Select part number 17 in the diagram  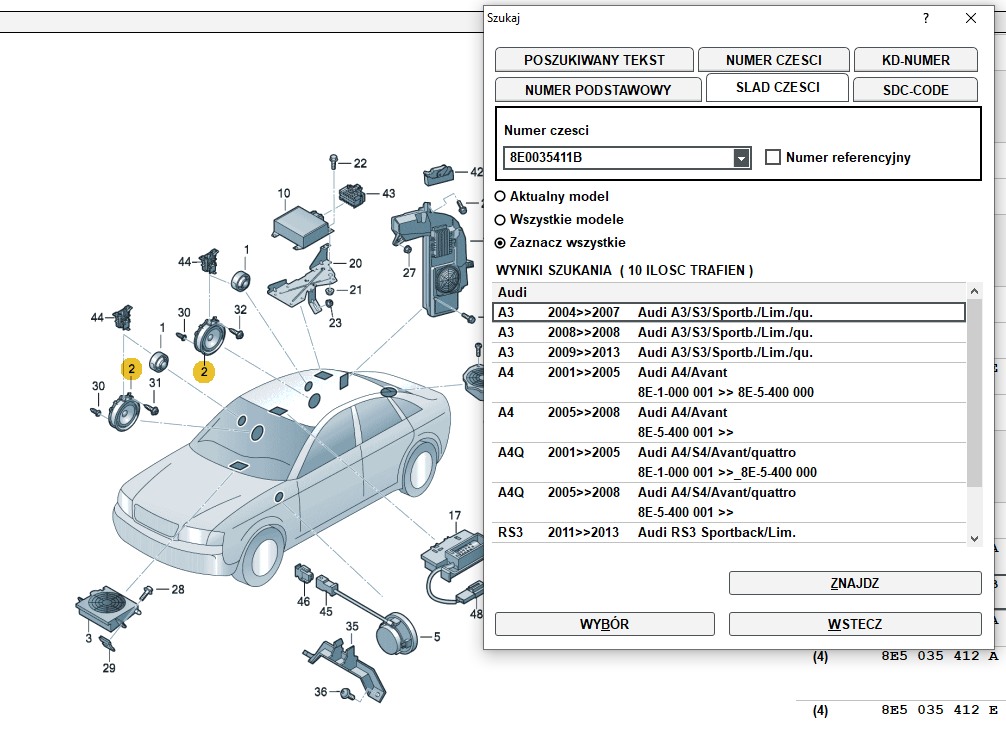tap(454, 515)
